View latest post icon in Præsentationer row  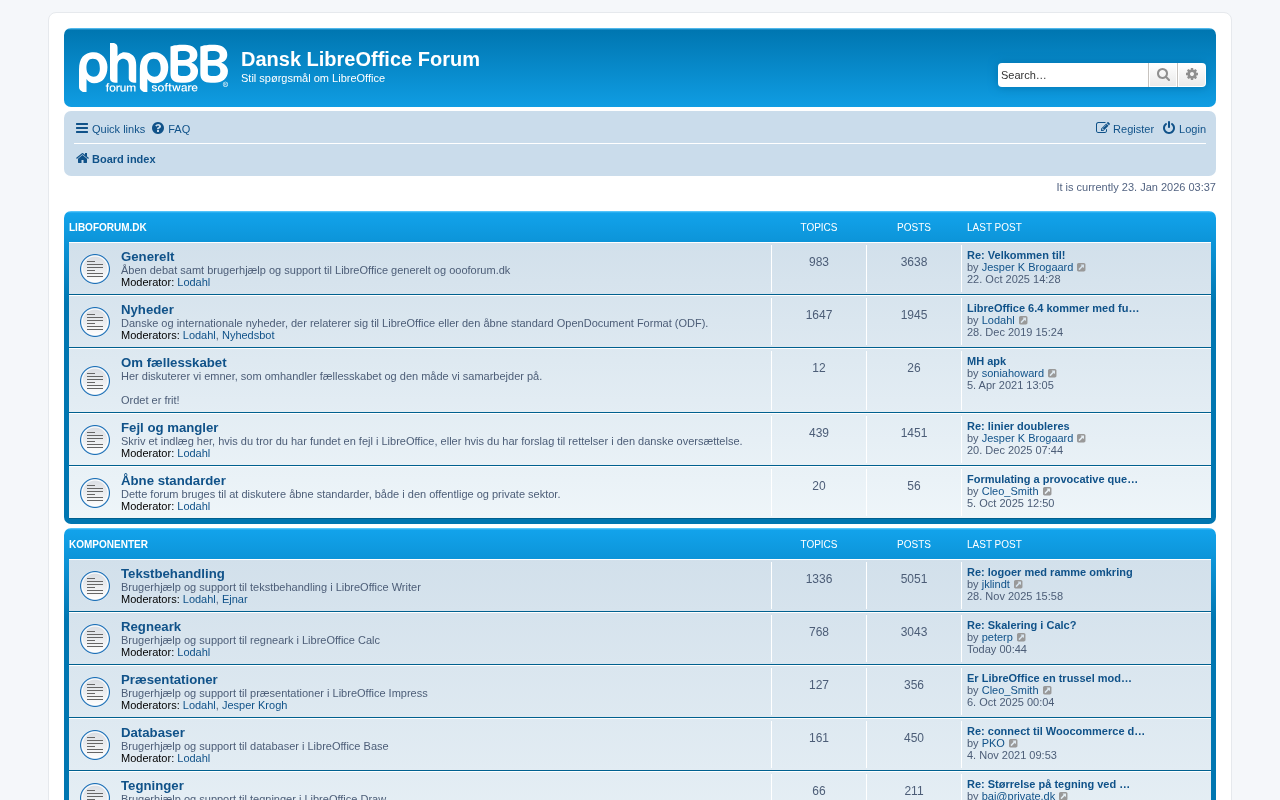click(1048, 691)
